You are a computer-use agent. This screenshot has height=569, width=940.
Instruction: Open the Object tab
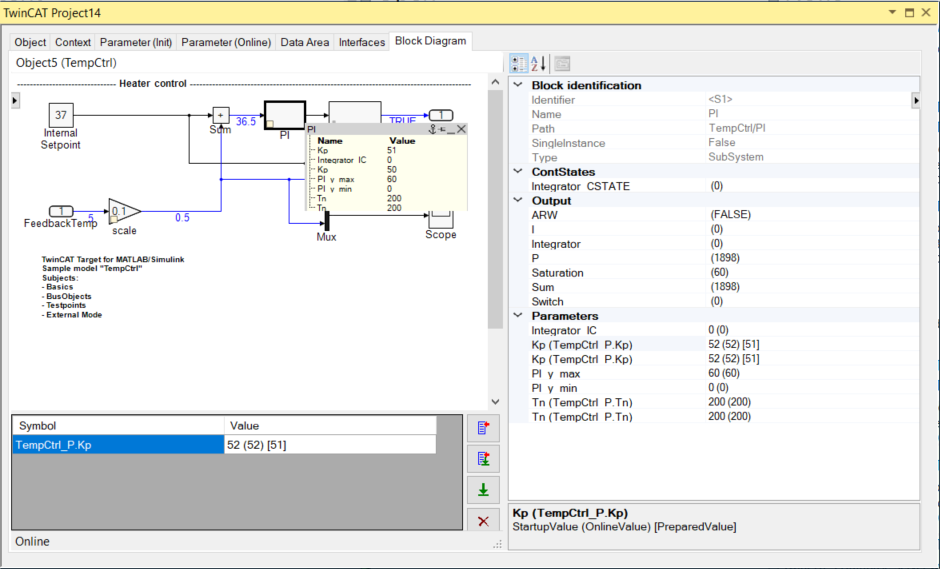[30, 42]
